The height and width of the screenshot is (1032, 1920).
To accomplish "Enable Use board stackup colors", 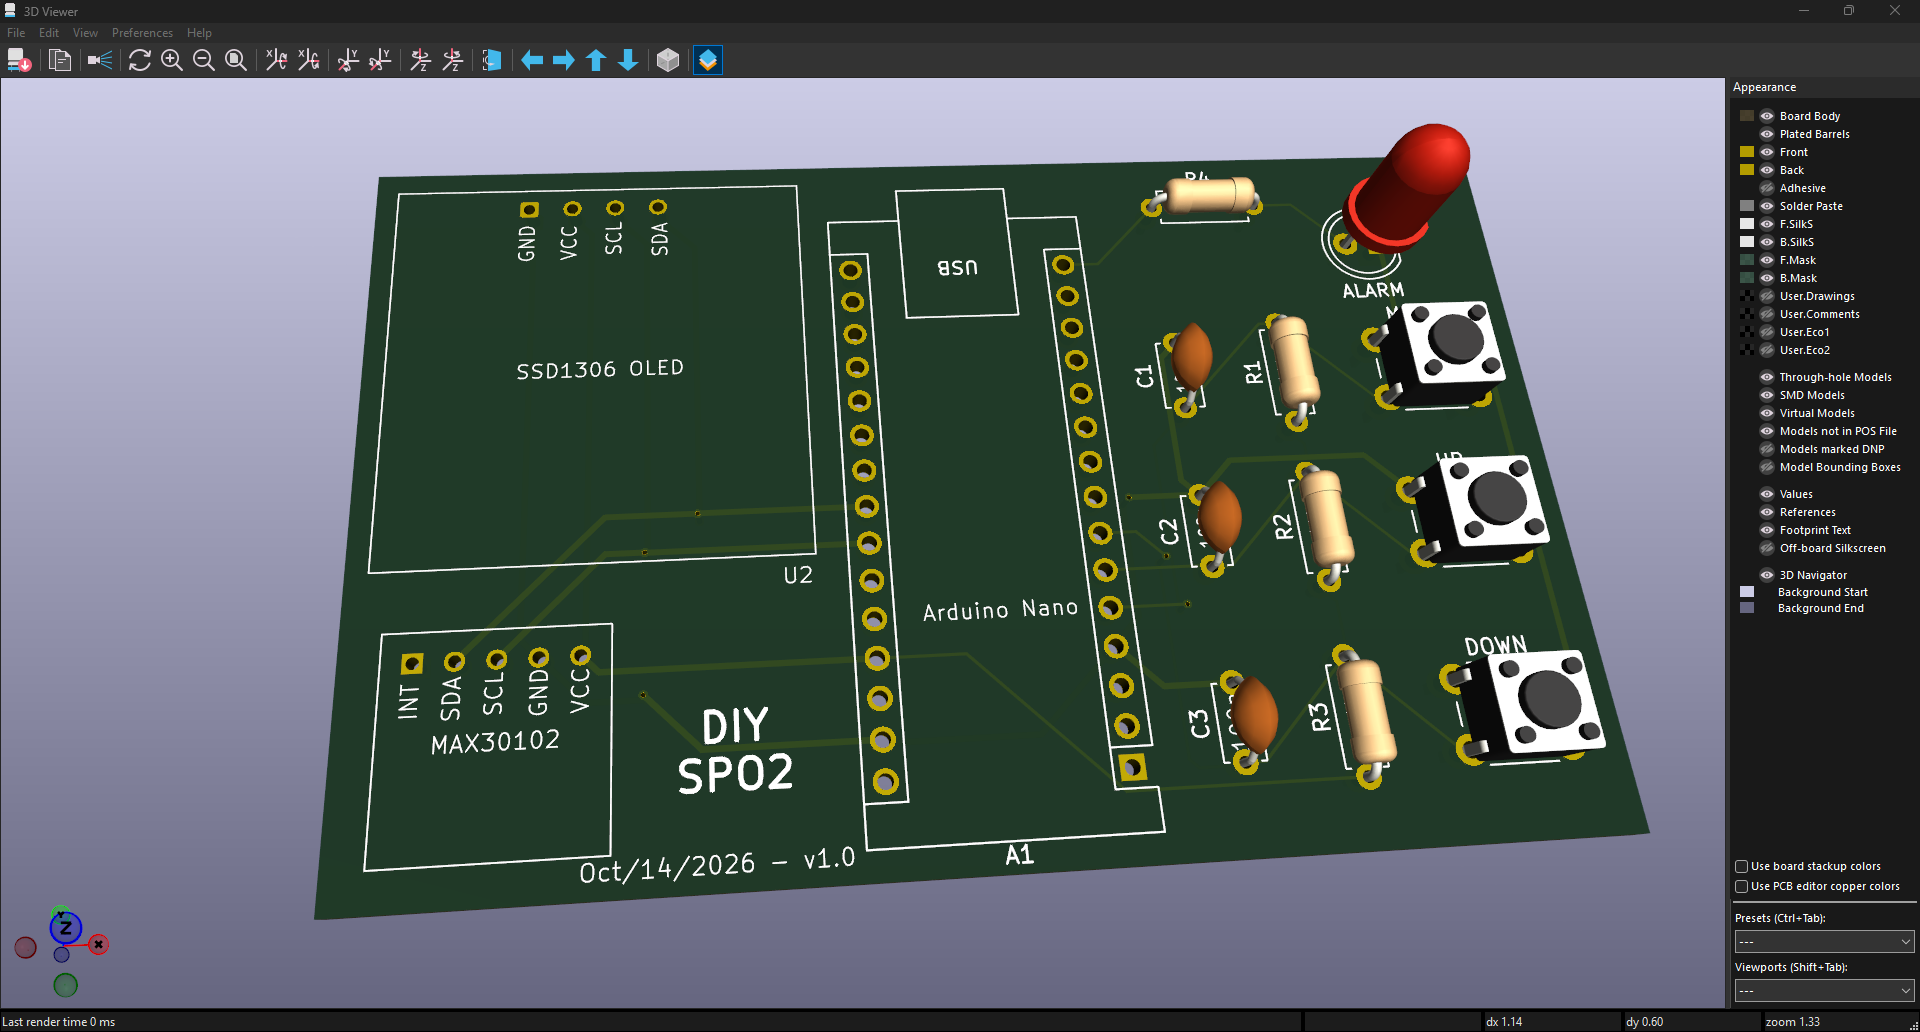I will 1741,866.
